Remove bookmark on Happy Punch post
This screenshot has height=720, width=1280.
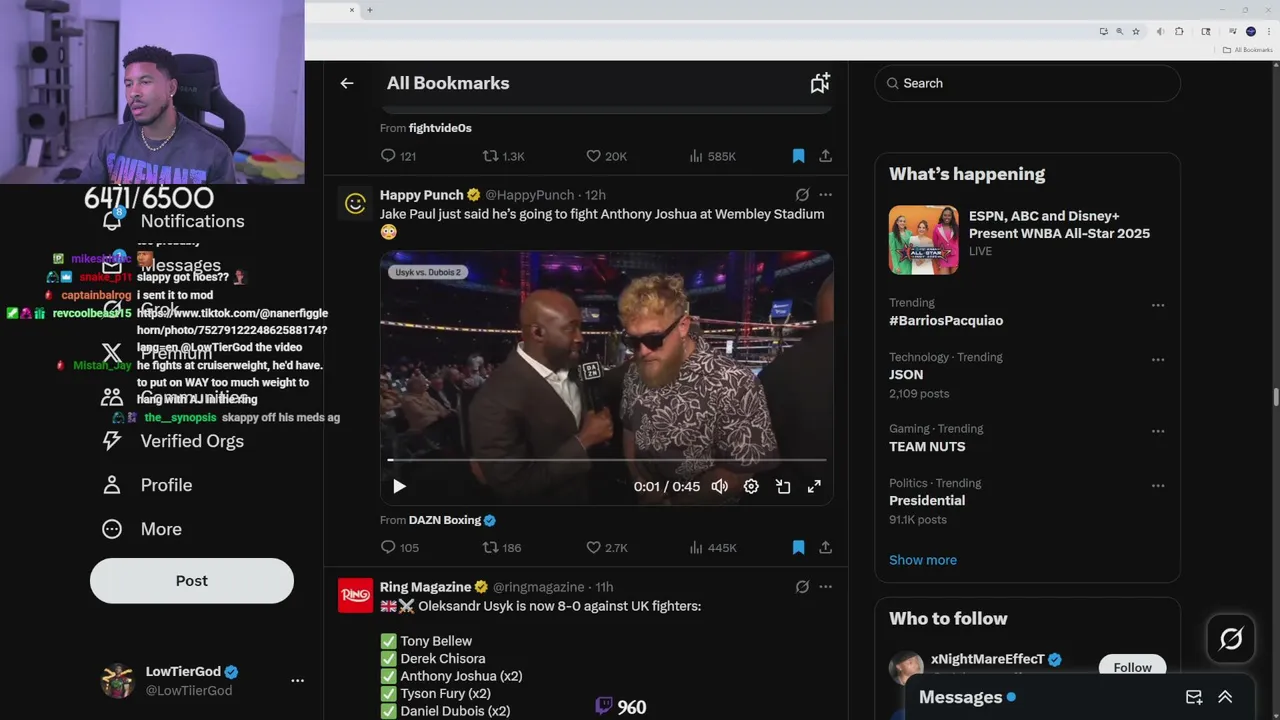[x=798, y=547]
